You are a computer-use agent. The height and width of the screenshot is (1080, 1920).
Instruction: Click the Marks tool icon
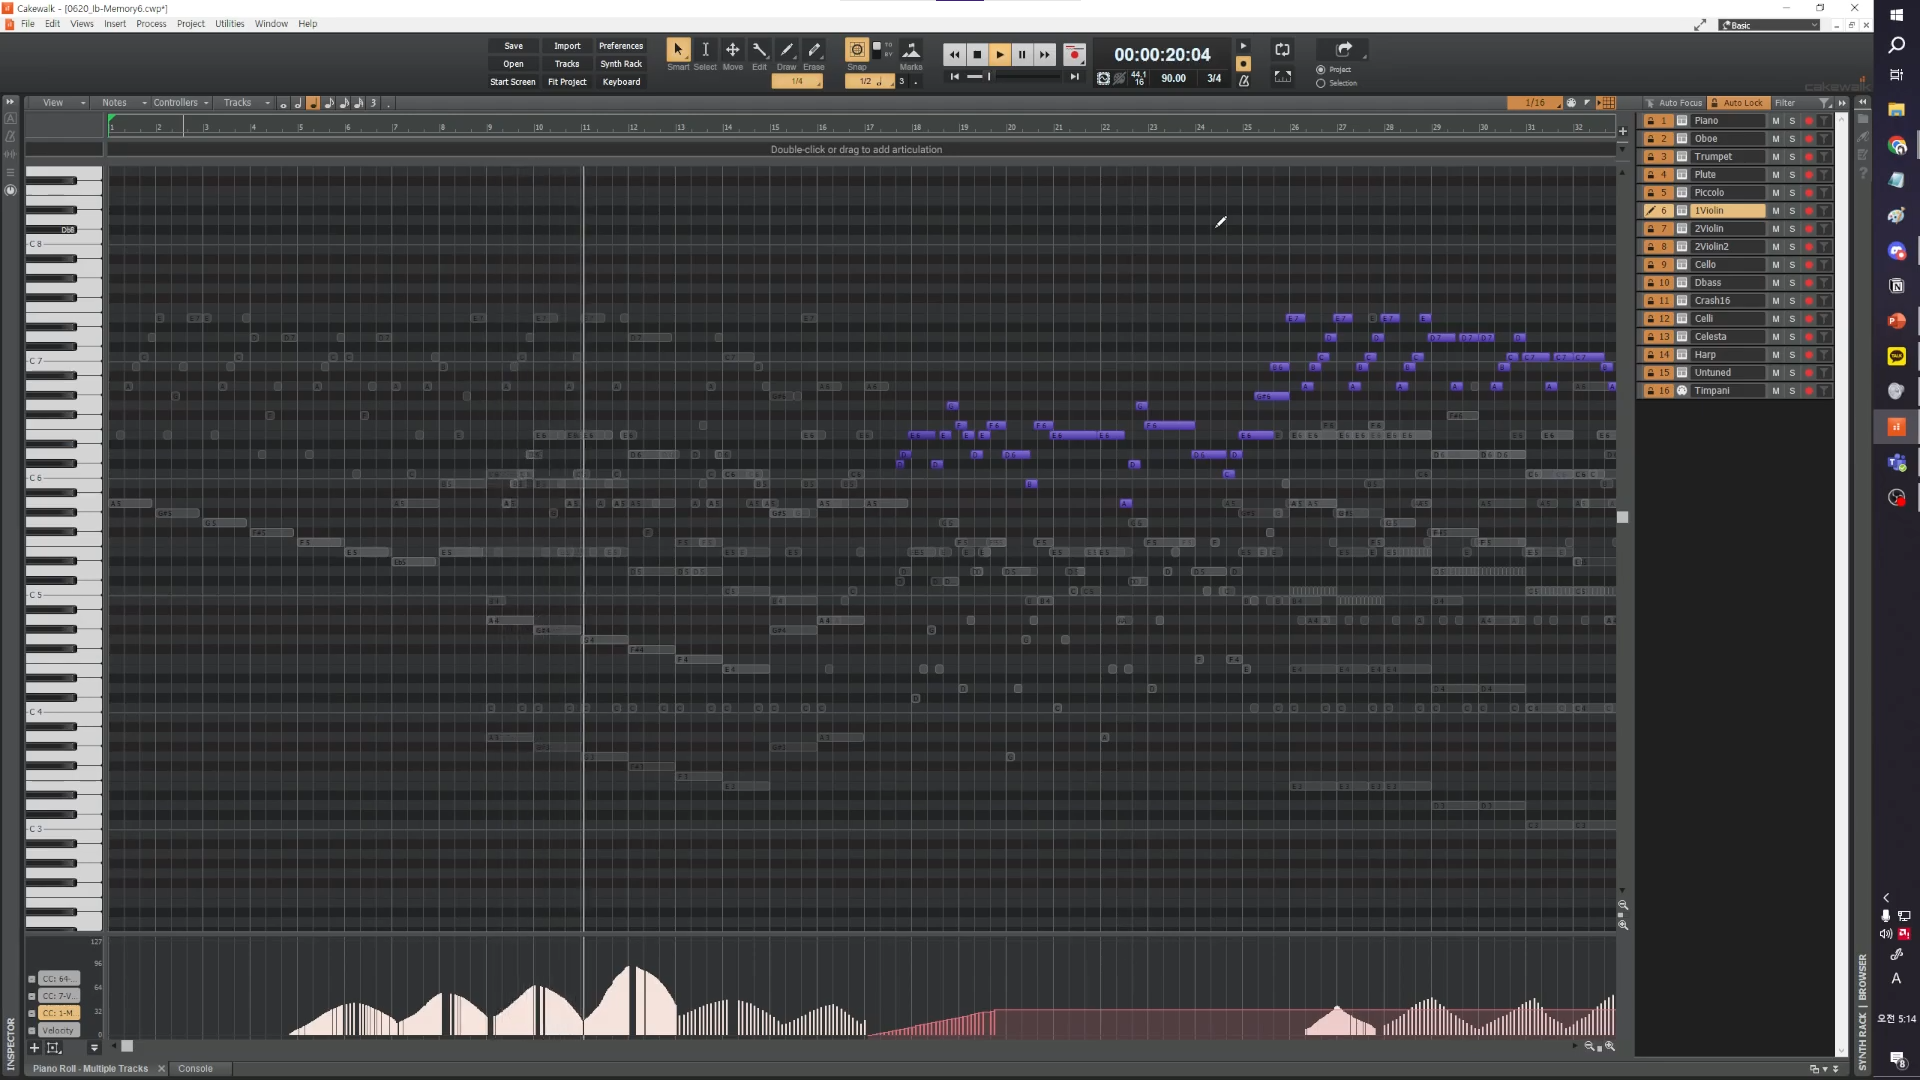[x=911, y=51]
